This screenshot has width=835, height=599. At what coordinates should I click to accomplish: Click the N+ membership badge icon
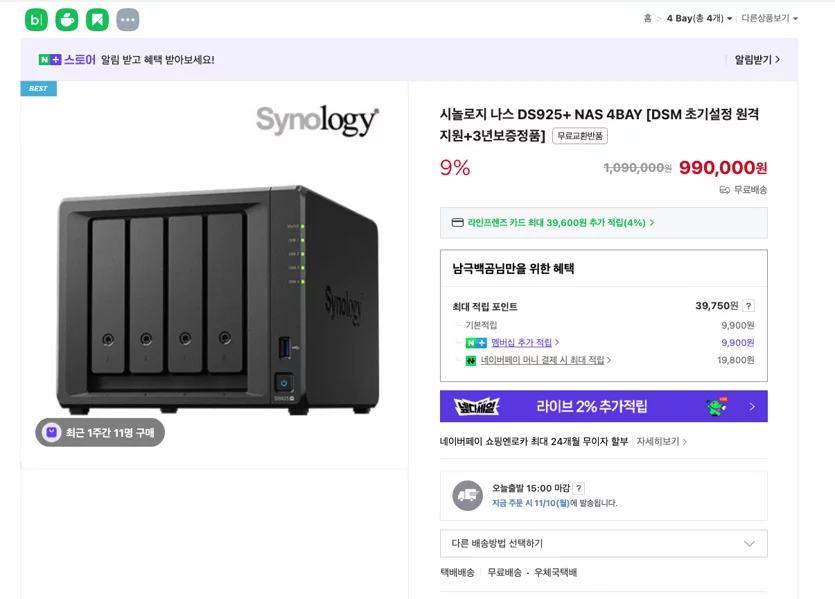pos(476,343)
